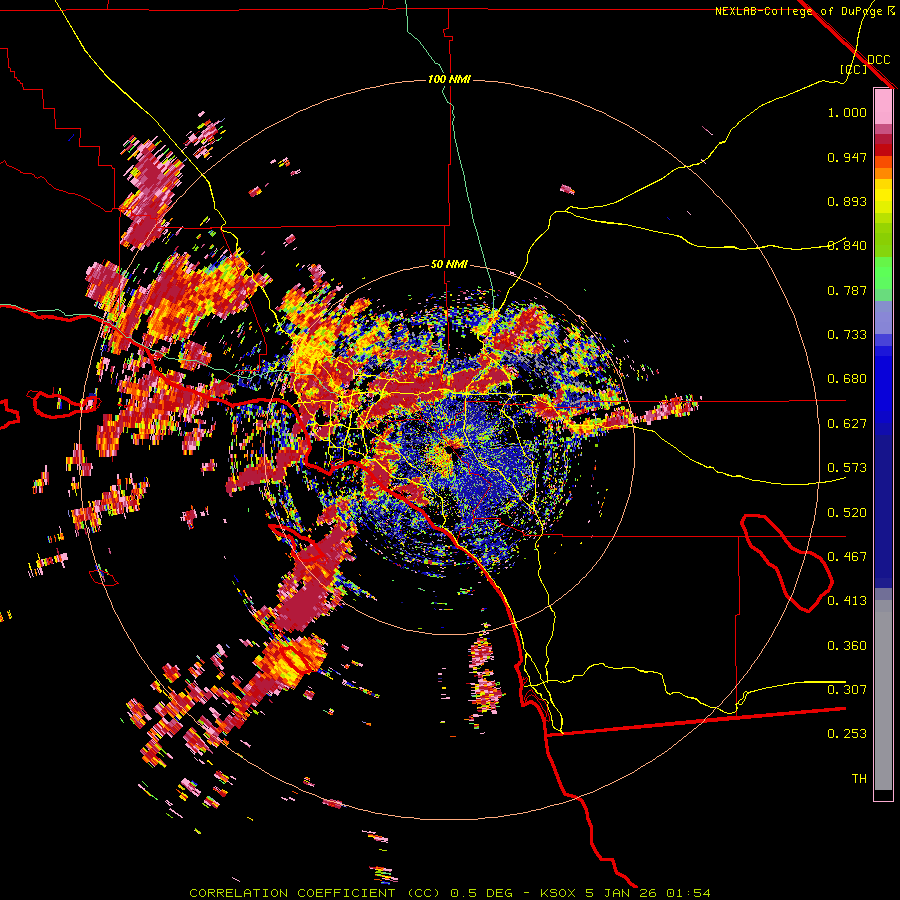Viewport: 900px width, 900px height.
Task: Click the 0.680 scale value
Action: 847,379
